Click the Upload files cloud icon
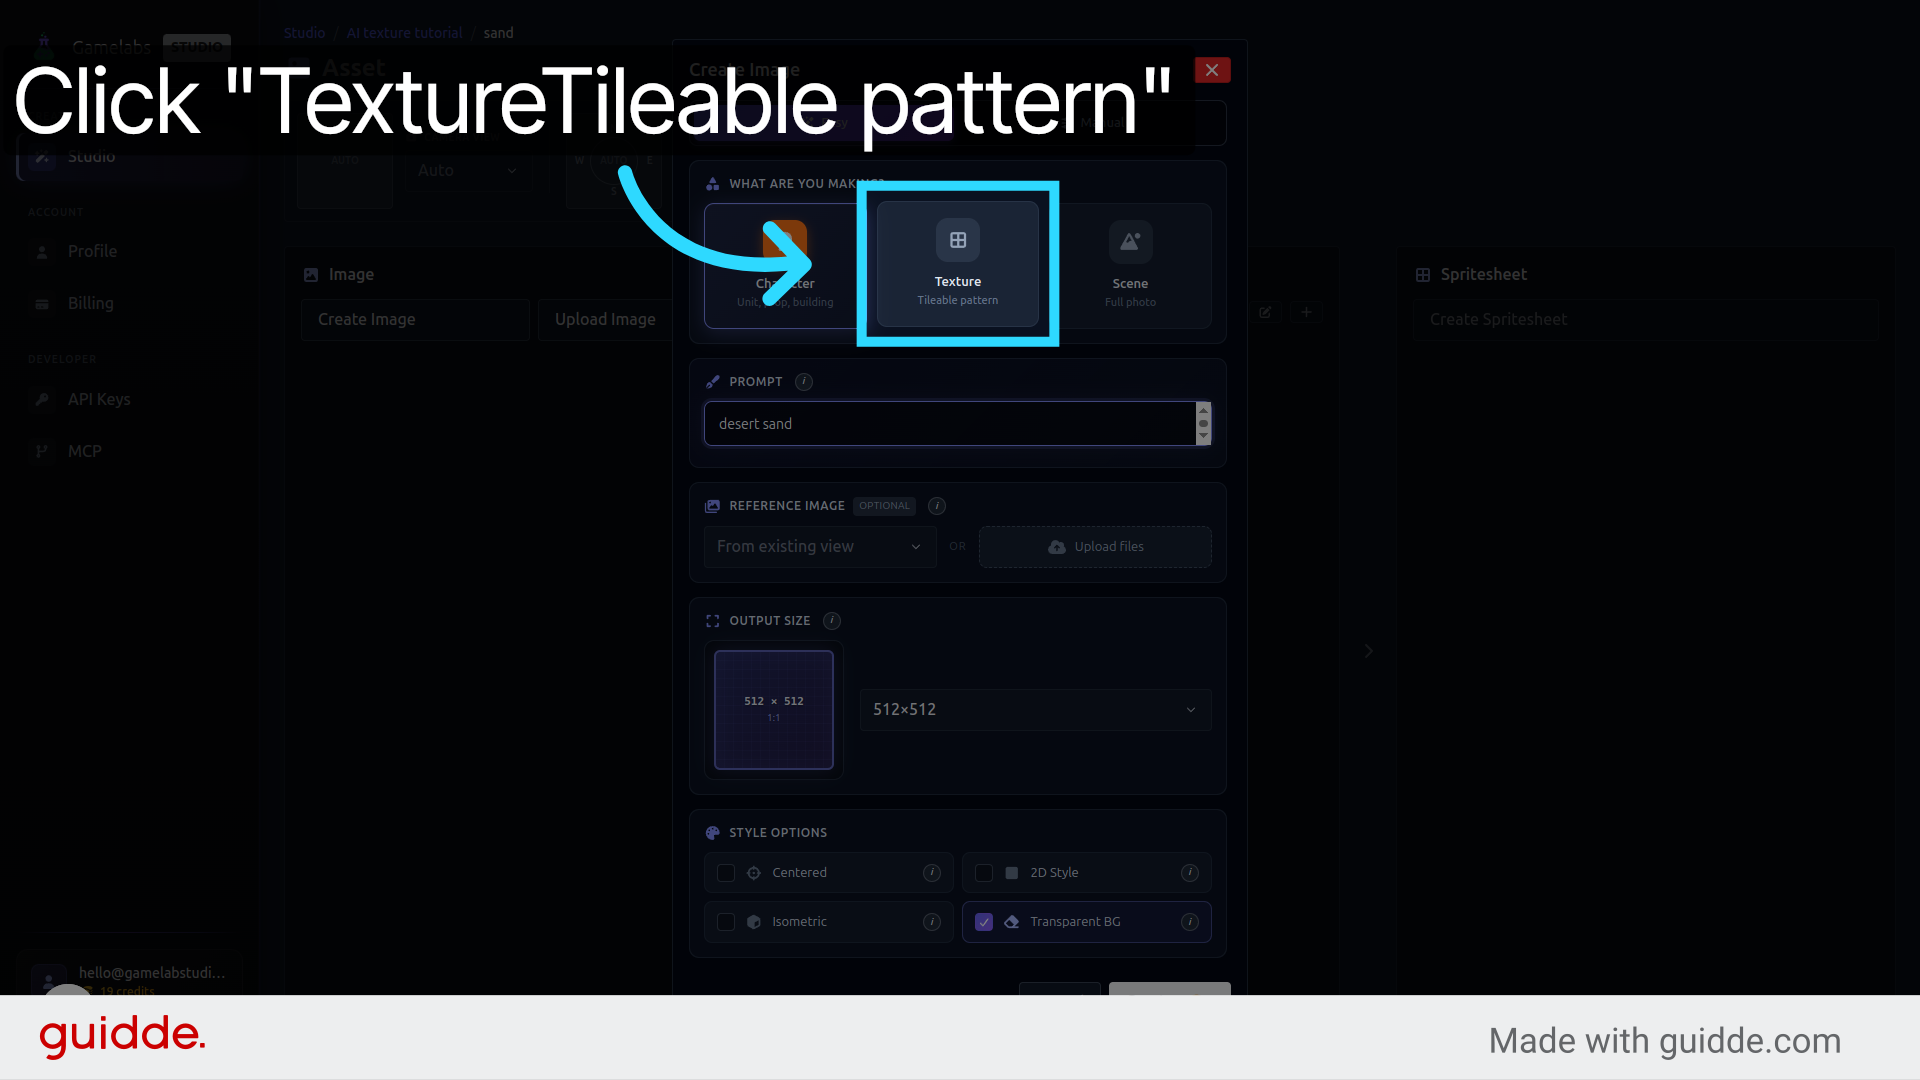Viewport: 1920px width, 1080px height. [x=1057, y=547]
